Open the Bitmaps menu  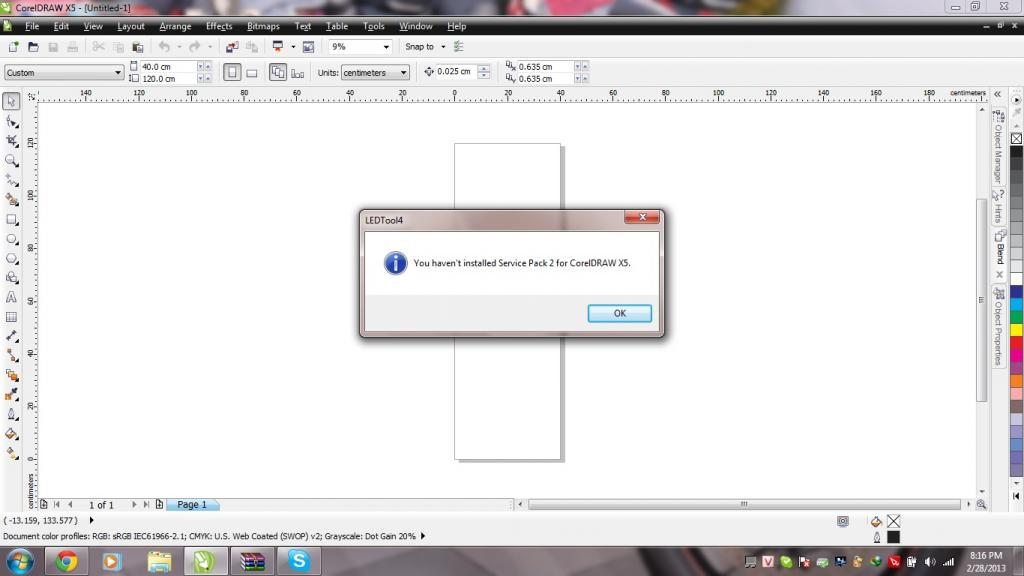[x=263, y=26]
